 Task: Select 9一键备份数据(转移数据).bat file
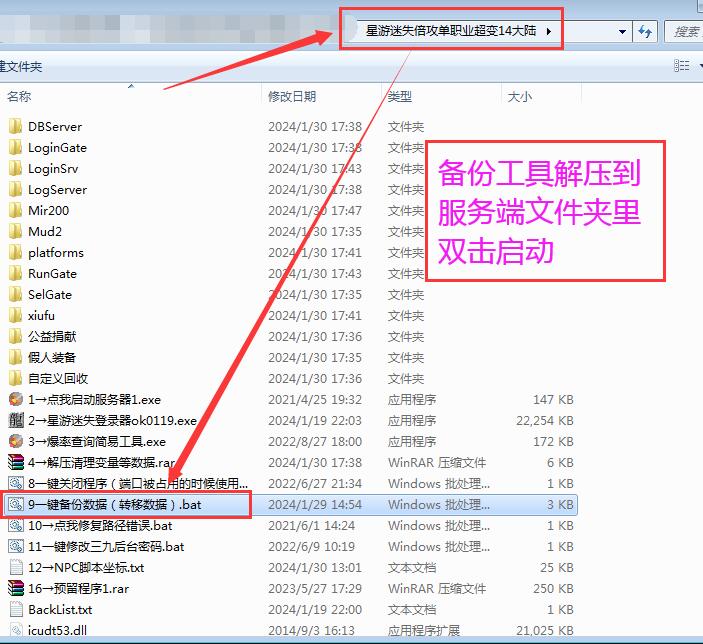115,505
